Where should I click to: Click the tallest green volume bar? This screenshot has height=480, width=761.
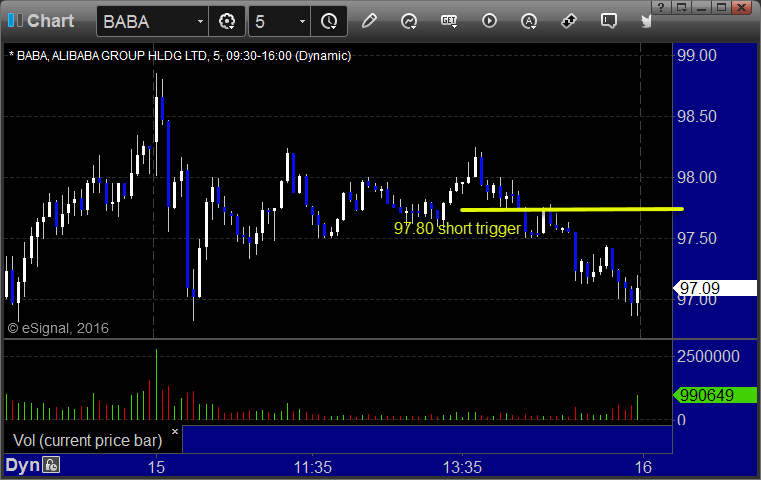(156, 384)
